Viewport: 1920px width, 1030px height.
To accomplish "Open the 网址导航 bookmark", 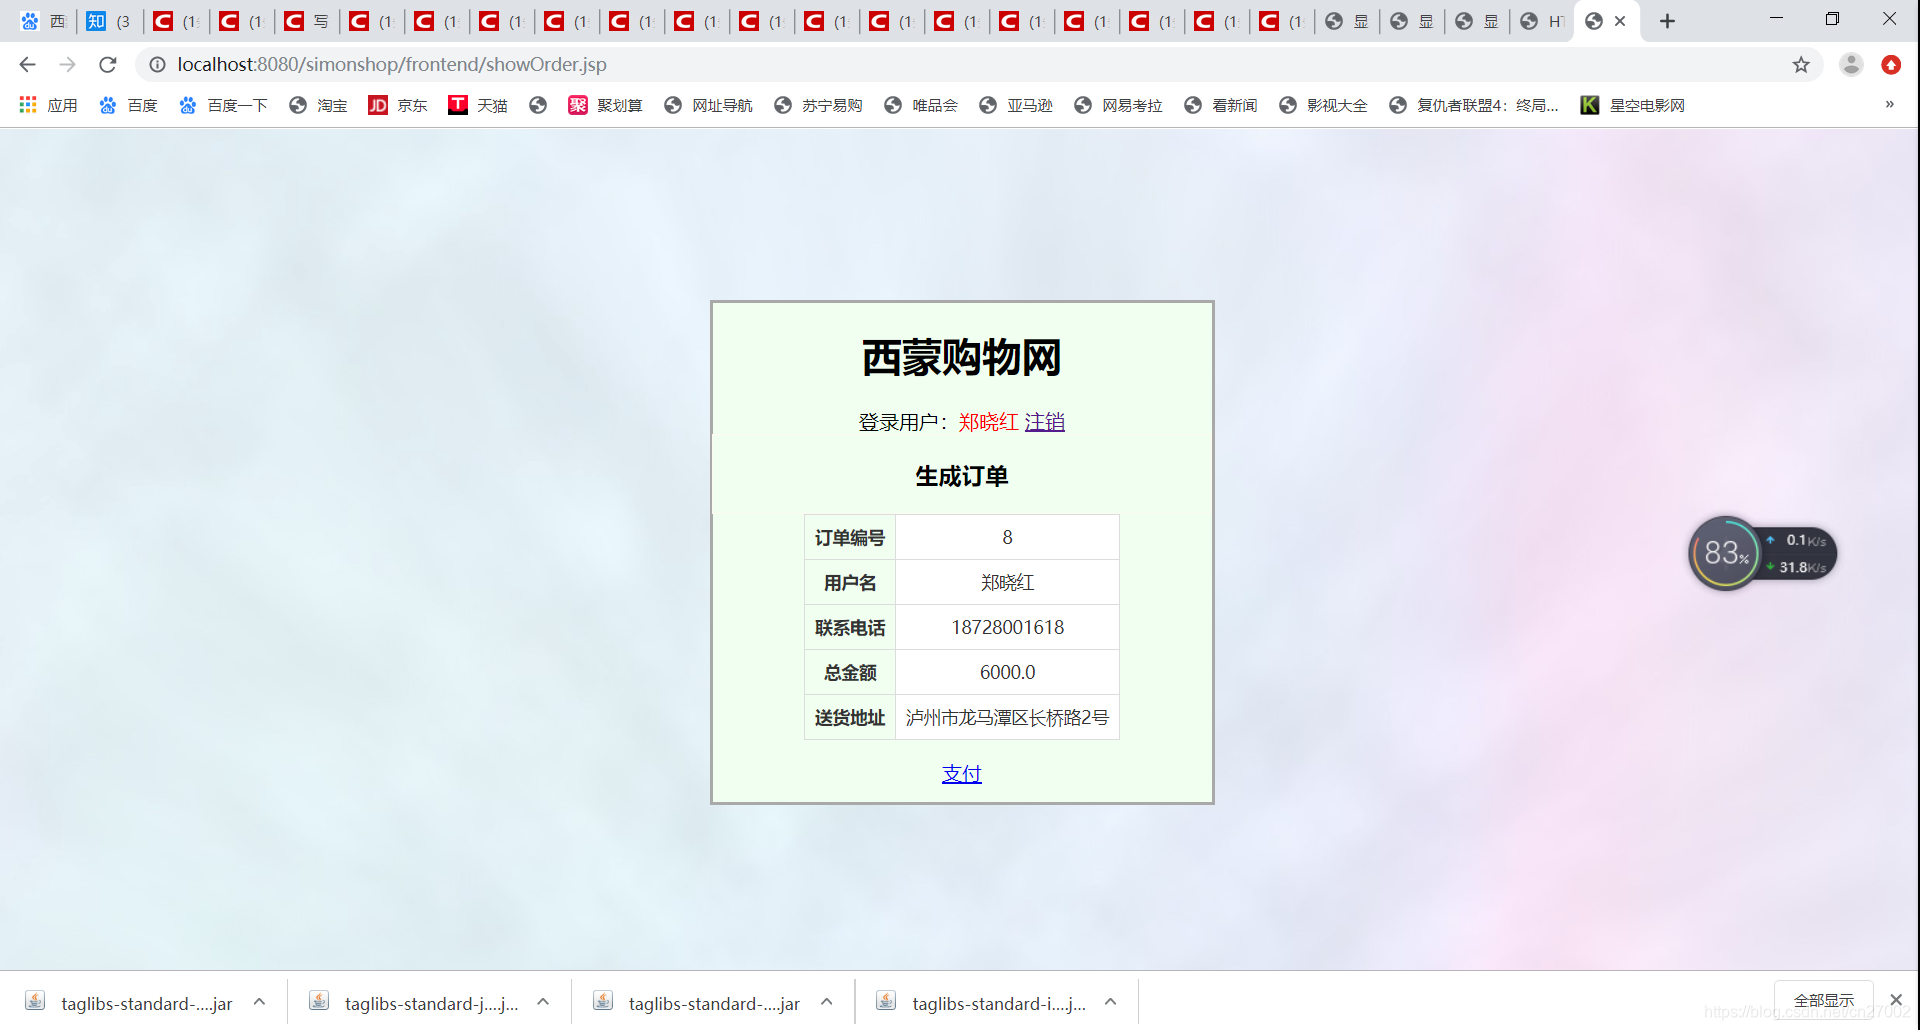I will (708, 105).
